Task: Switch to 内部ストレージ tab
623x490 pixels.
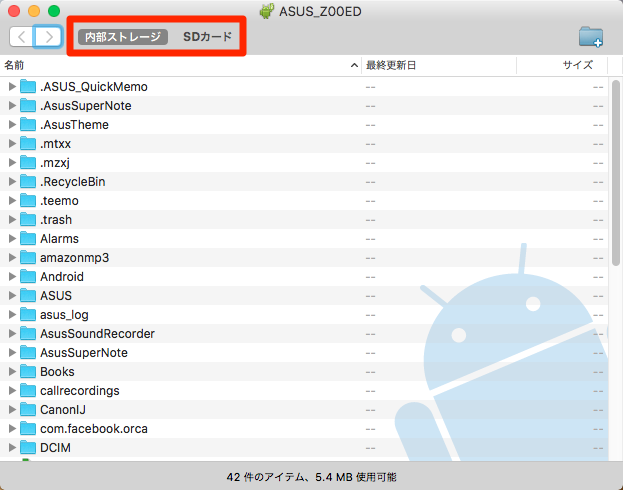Action: click(123, 37)
